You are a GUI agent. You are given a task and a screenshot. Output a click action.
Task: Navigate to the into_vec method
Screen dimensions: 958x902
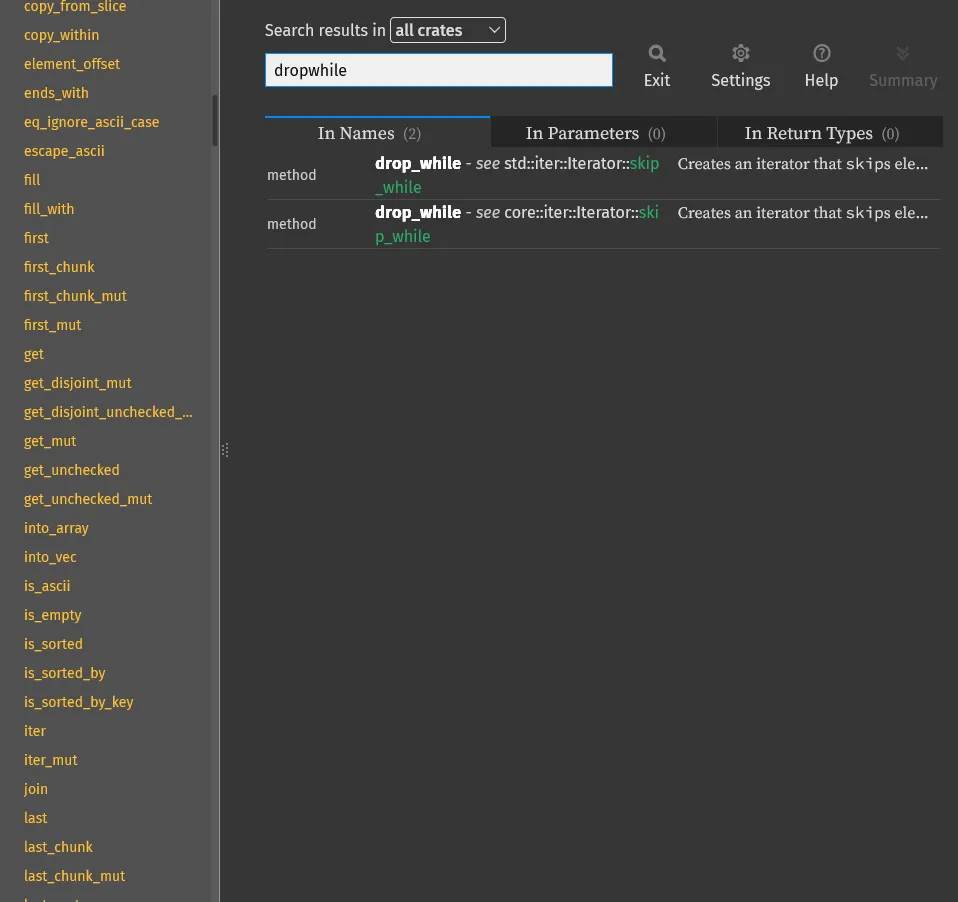point(50,557)
